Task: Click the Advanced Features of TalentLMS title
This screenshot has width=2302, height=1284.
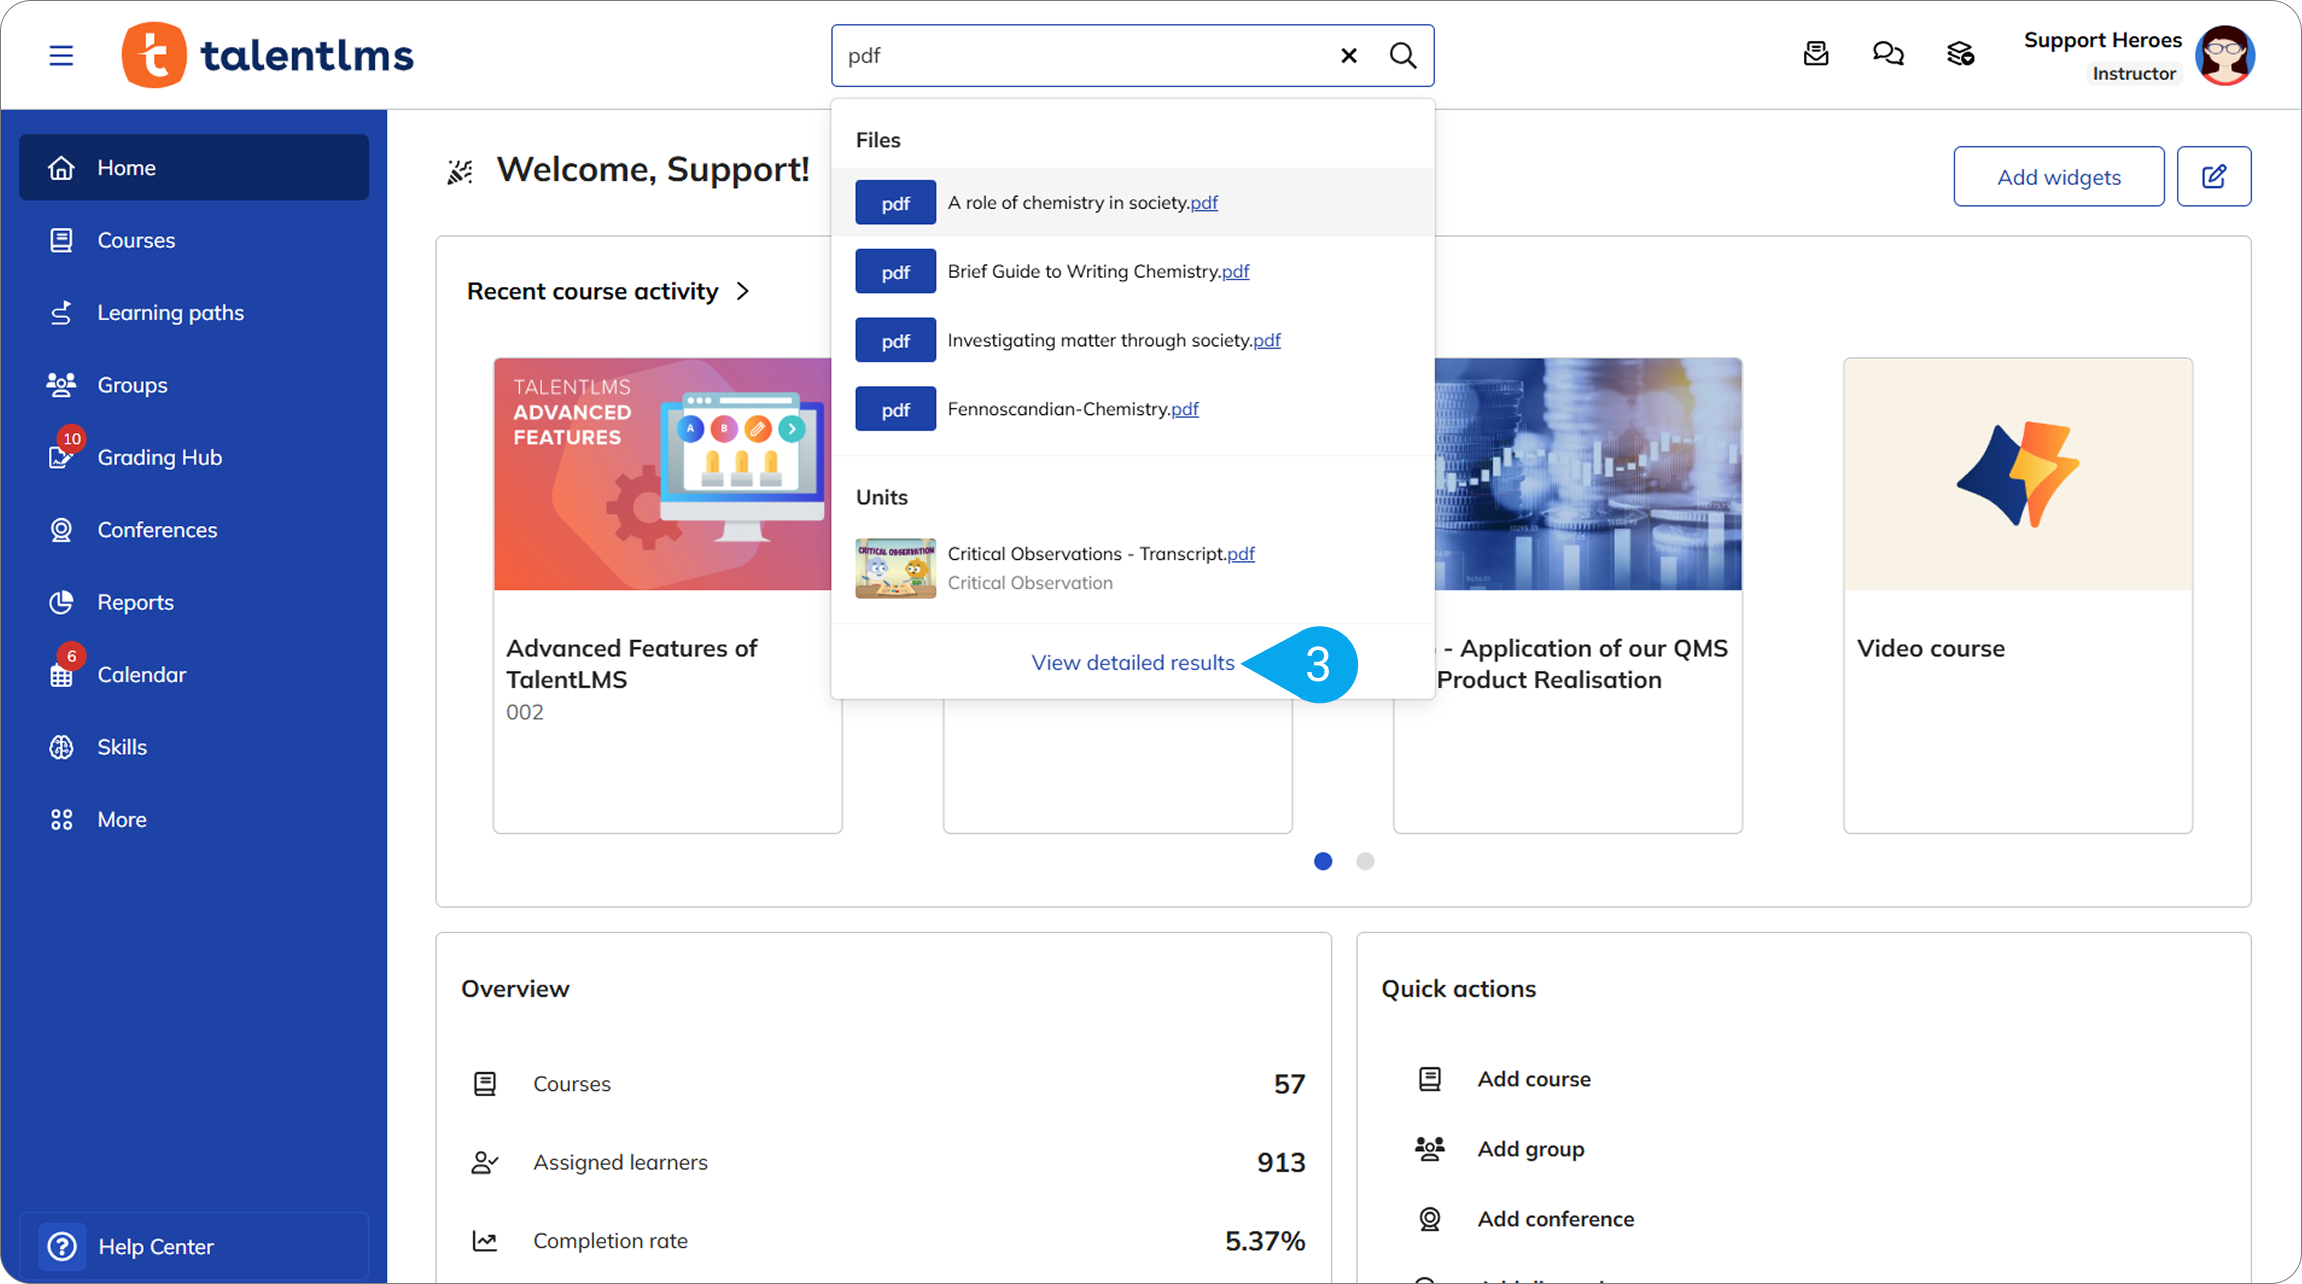Action: point(632,664)
